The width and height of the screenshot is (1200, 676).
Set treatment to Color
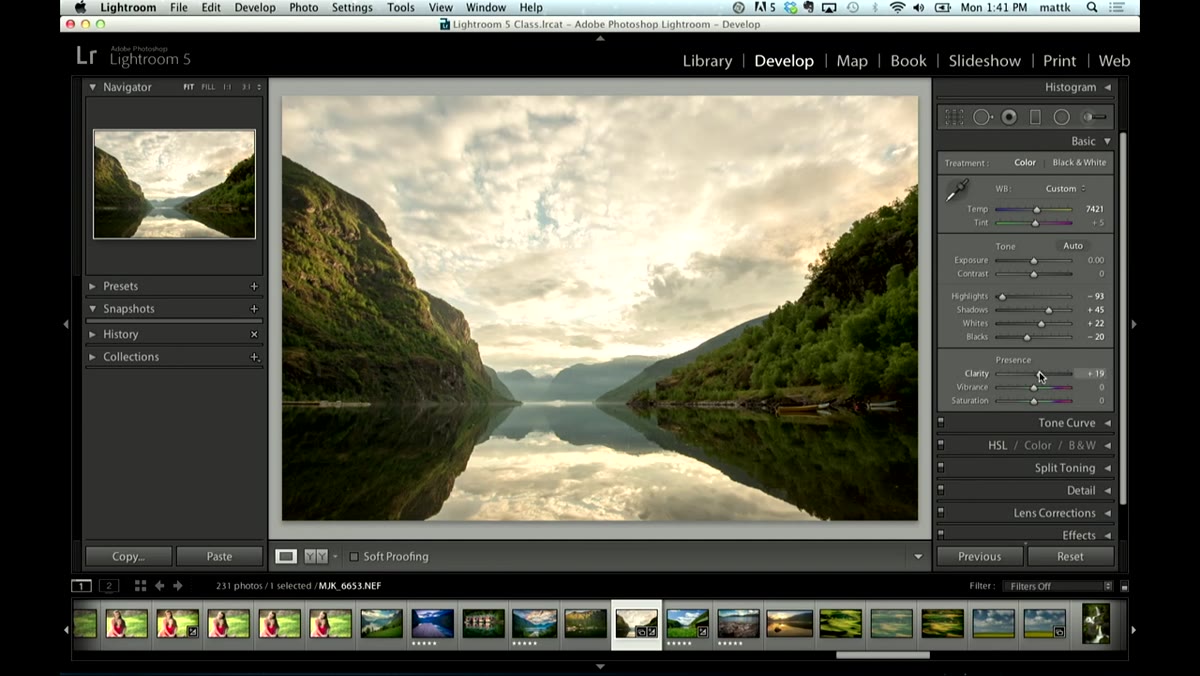pos(1025,163)
